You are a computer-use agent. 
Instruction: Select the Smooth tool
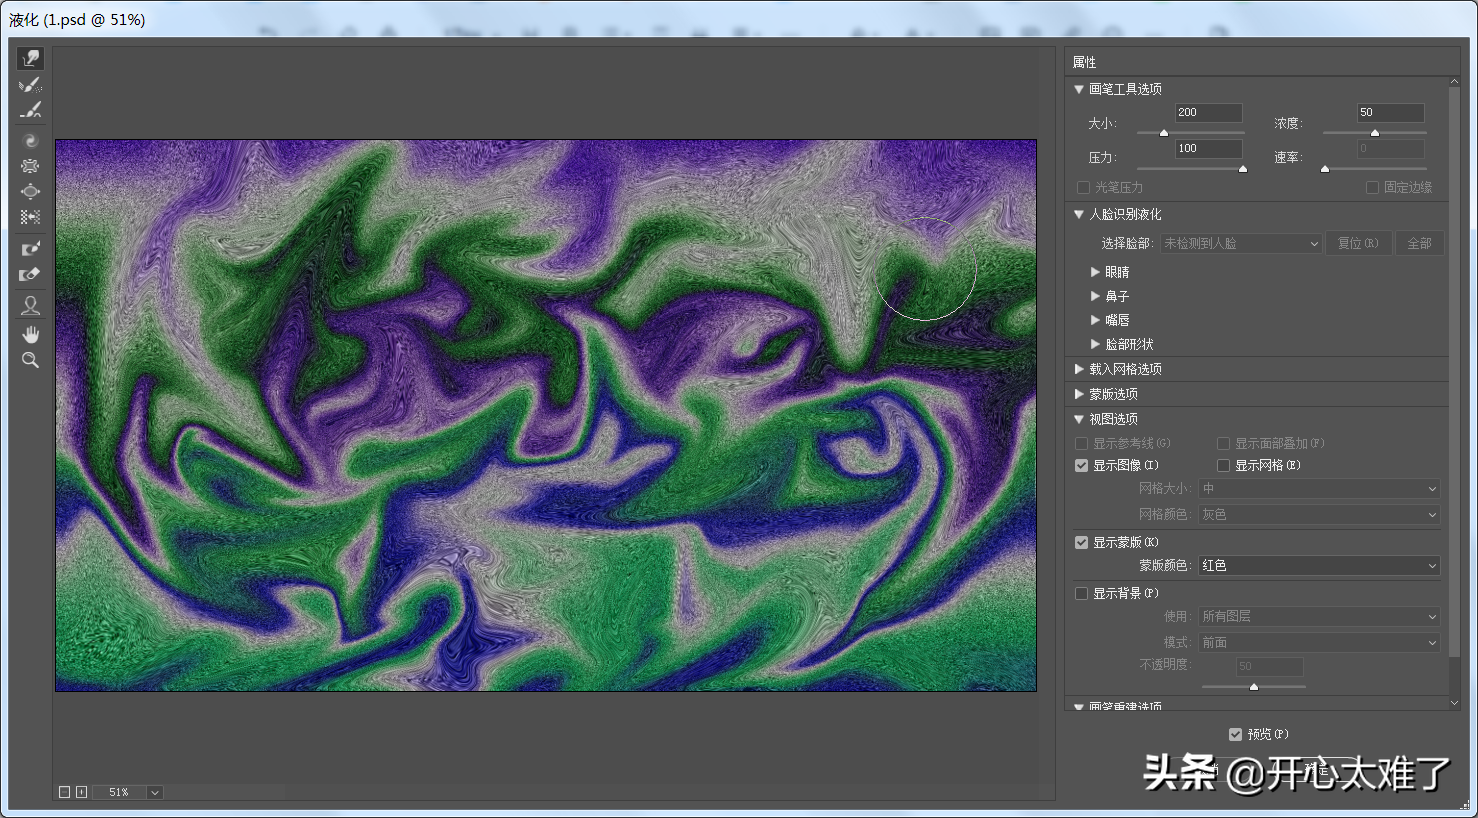click(x=30, y=110)
